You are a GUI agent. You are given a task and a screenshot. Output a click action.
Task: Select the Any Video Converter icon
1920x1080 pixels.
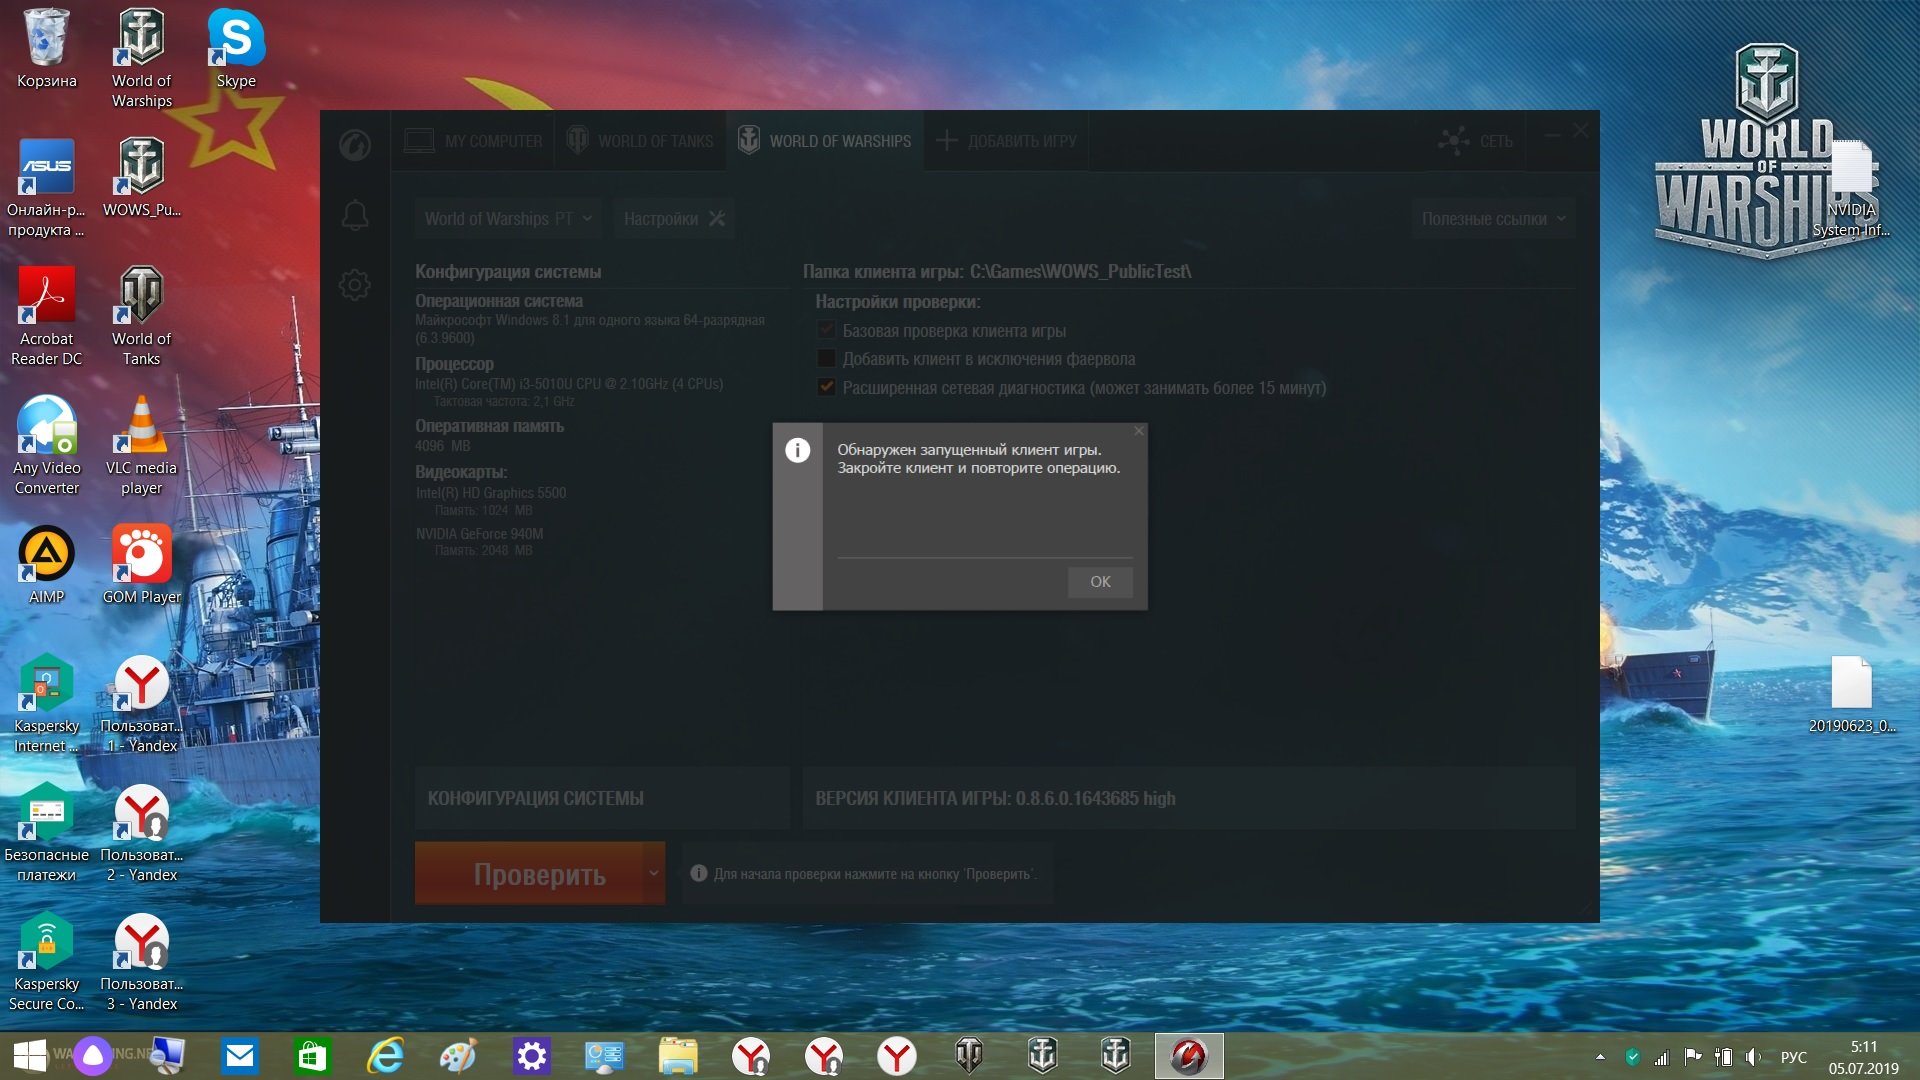tap(46, 446)
